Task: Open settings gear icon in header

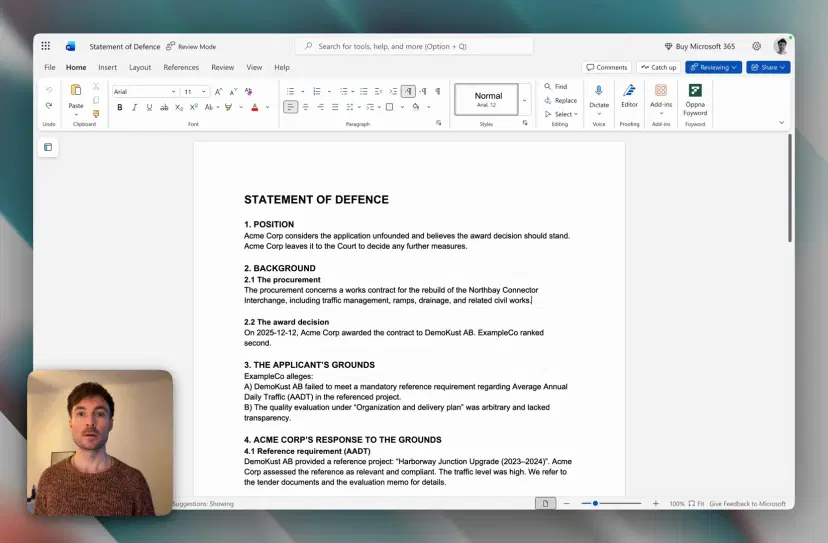Action: [x=757, y=46]
